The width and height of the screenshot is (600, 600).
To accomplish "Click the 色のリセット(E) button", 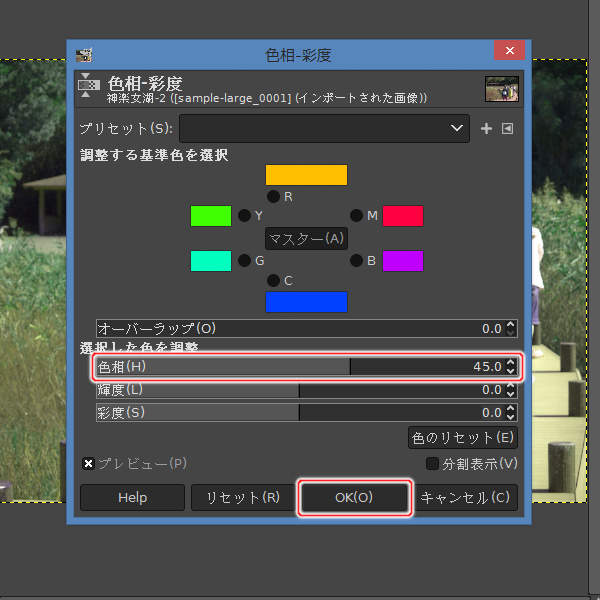I will click(x=463, y=438).
